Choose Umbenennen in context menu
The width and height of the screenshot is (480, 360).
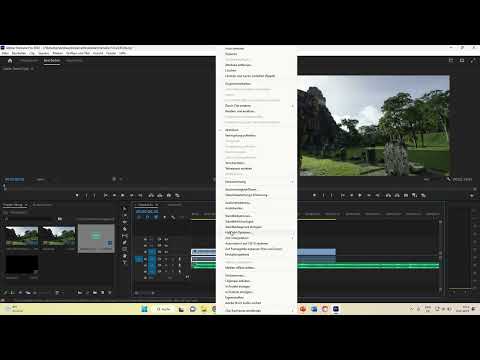coord(256,275)
